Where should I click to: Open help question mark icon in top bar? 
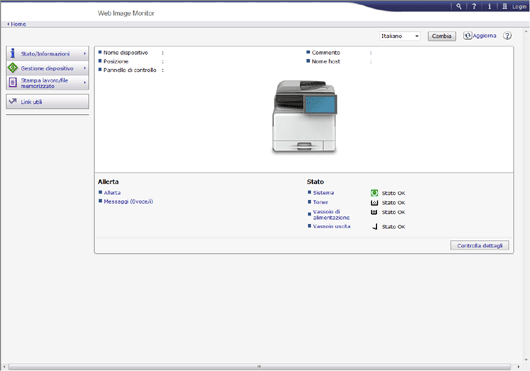tap(474, 6)
